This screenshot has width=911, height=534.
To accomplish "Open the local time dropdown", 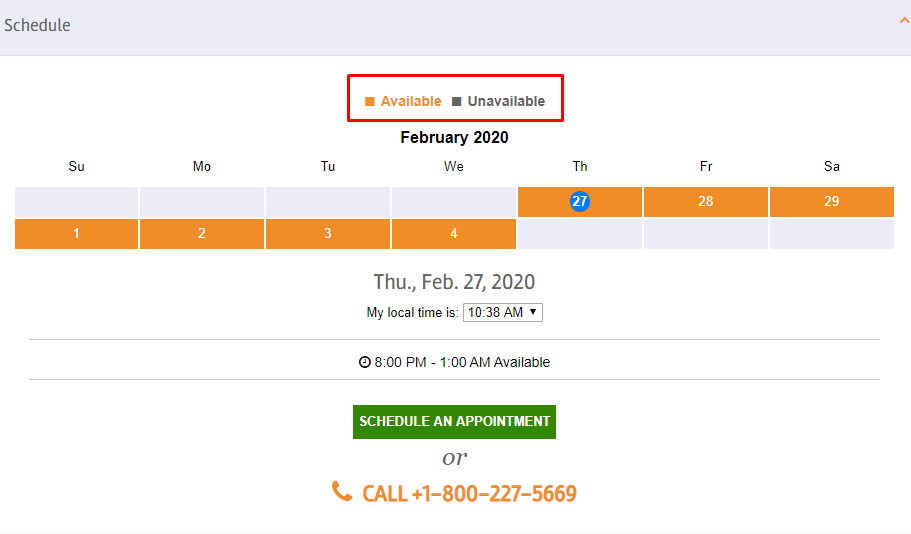I will coord(503,313).
